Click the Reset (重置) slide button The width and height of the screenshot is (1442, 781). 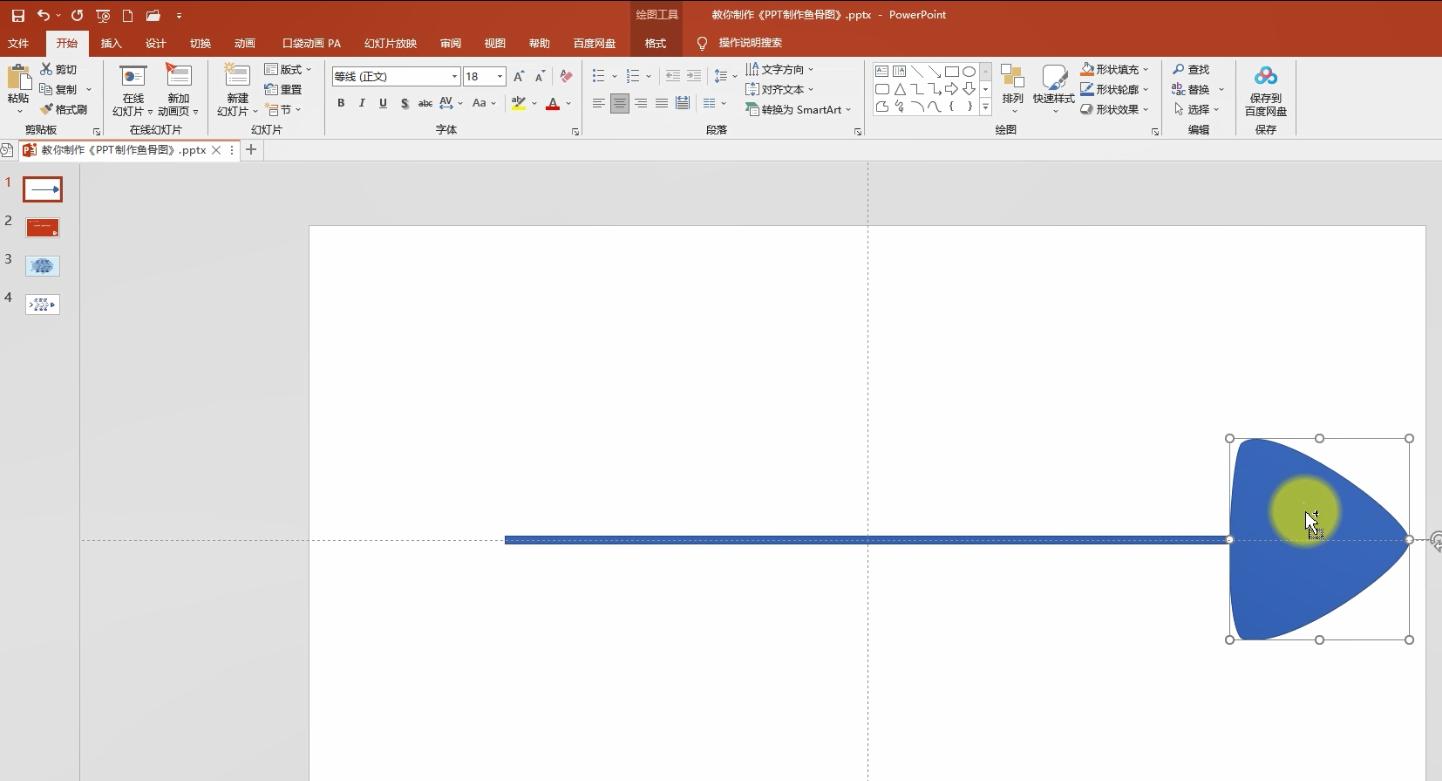(284, 89)
